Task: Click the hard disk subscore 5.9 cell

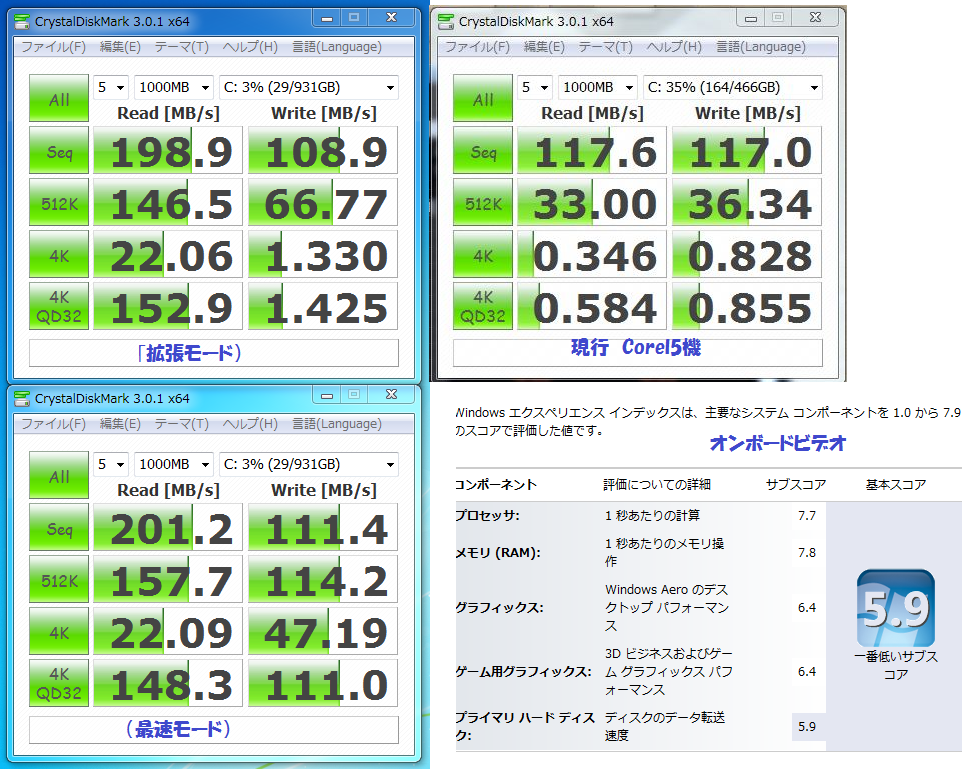Action: (x=809, y=727)
